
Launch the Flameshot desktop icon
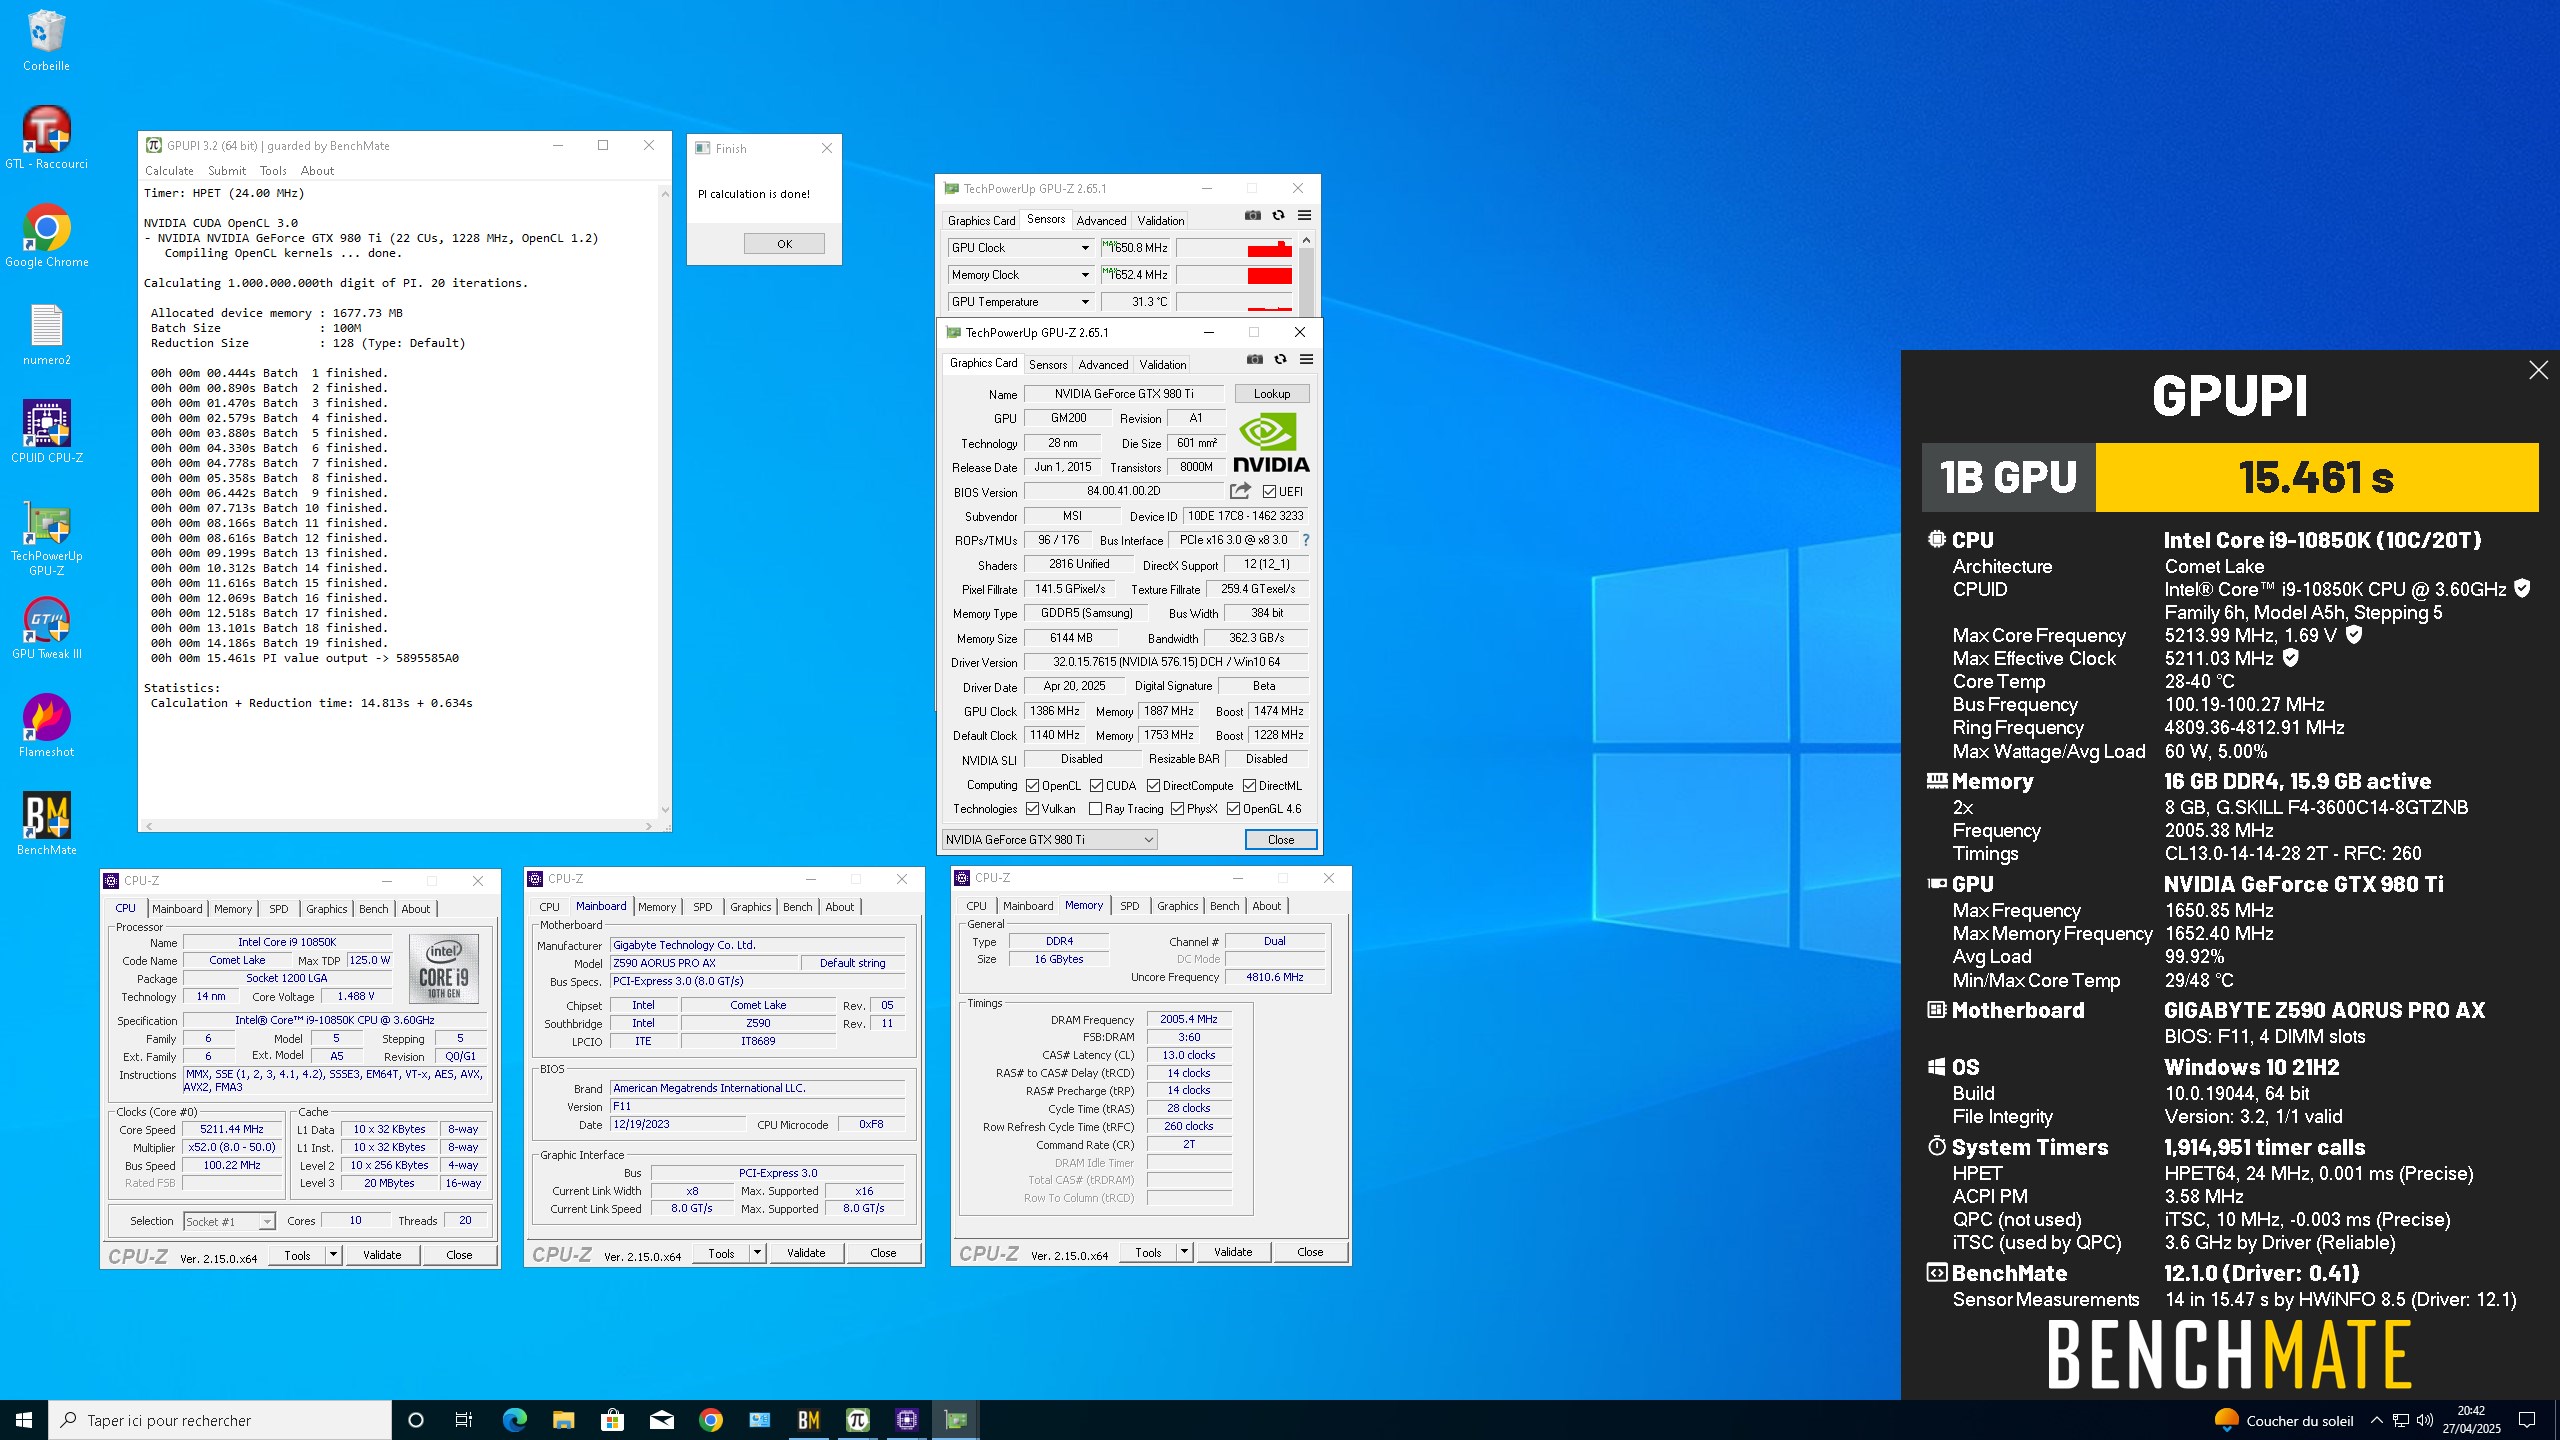[x=46, y=726]
